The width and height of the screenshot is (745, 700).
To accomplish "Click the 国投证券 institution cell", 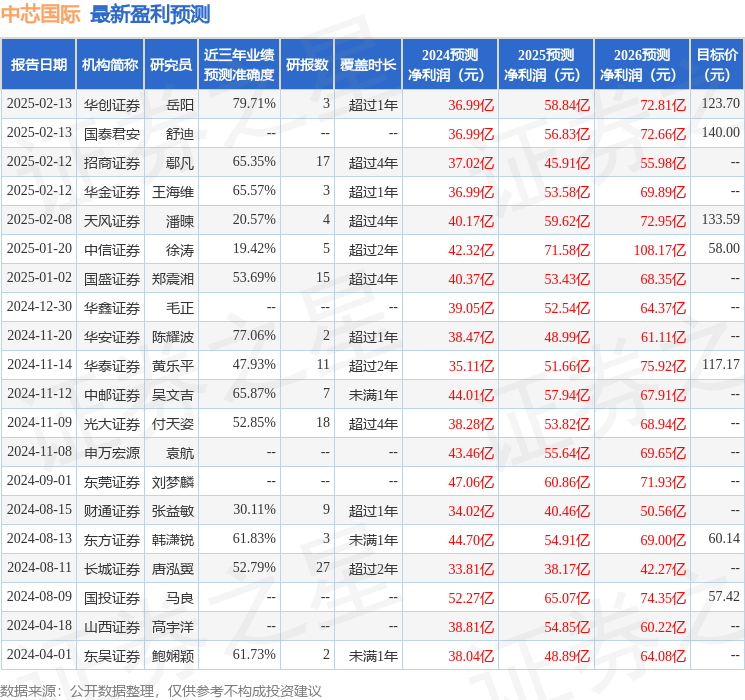I will click(x=112, y=598).
